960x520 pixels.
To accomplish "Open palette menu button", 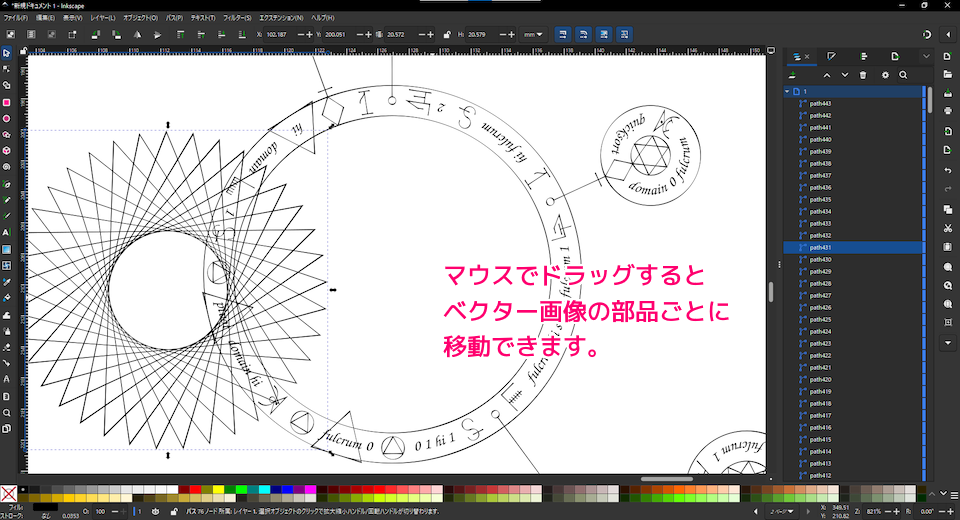I will pyautogui.click(x=954, y=495).
